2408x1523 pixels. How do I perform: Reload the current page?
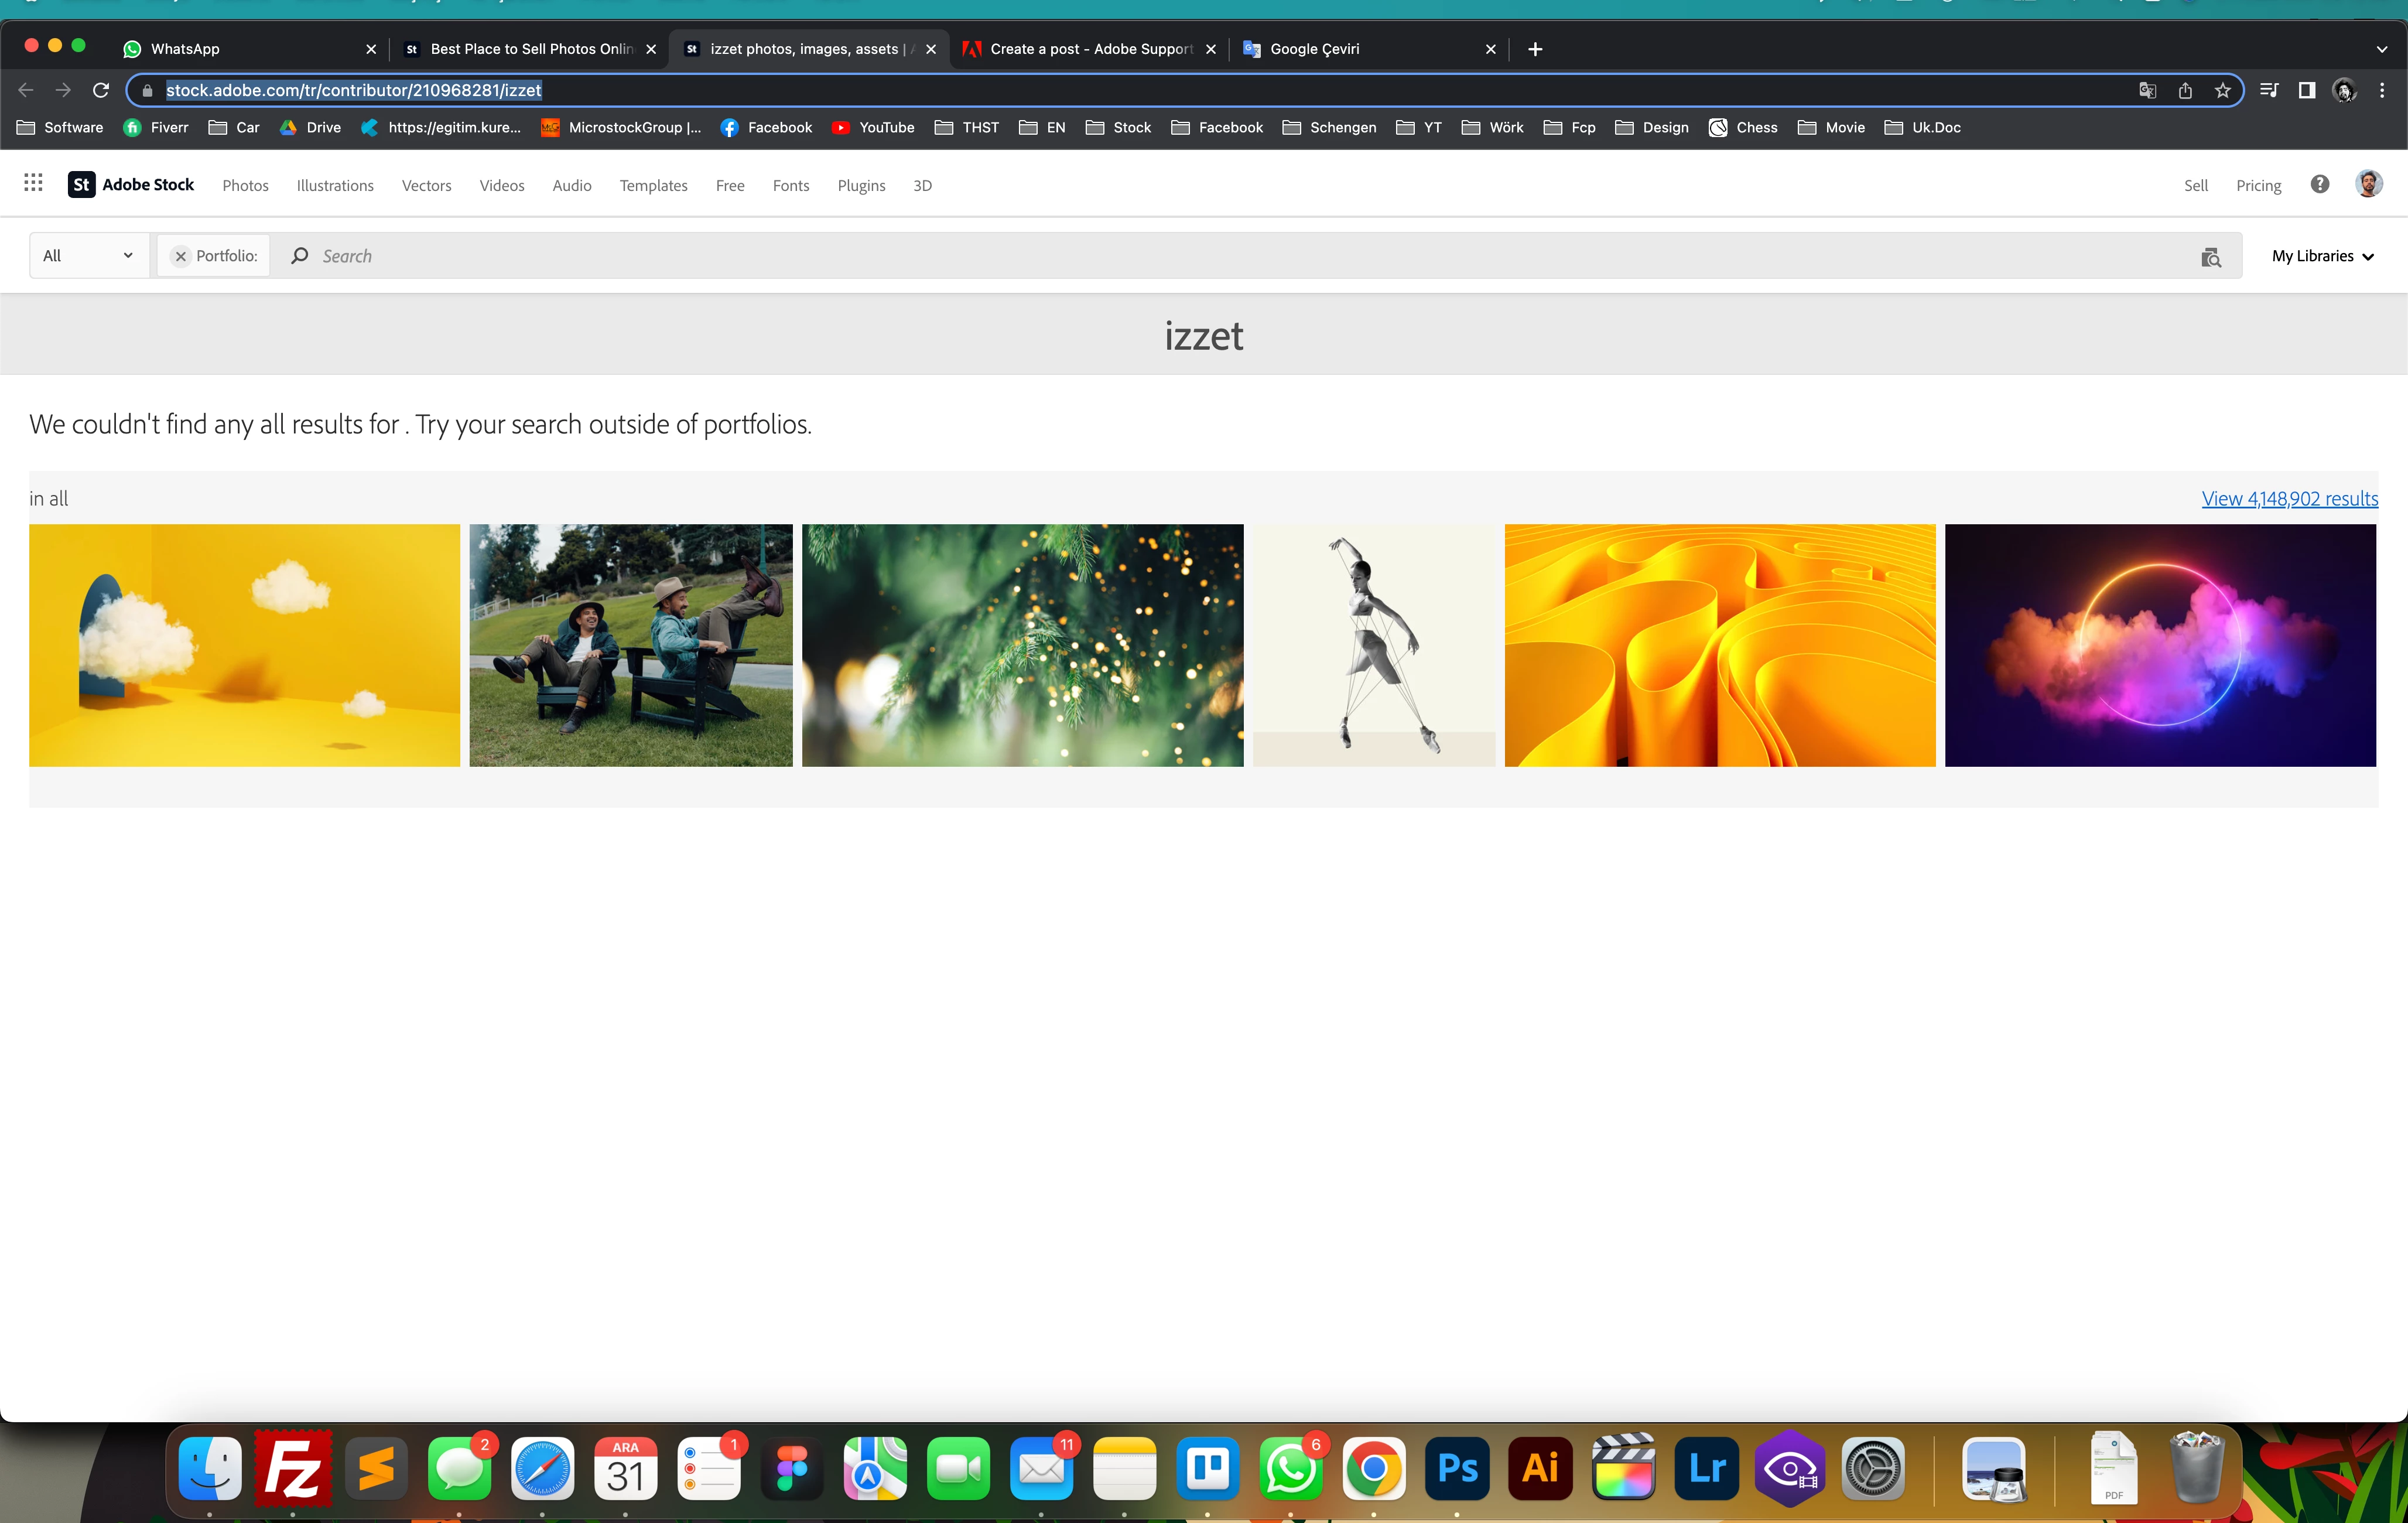(101, 91)
